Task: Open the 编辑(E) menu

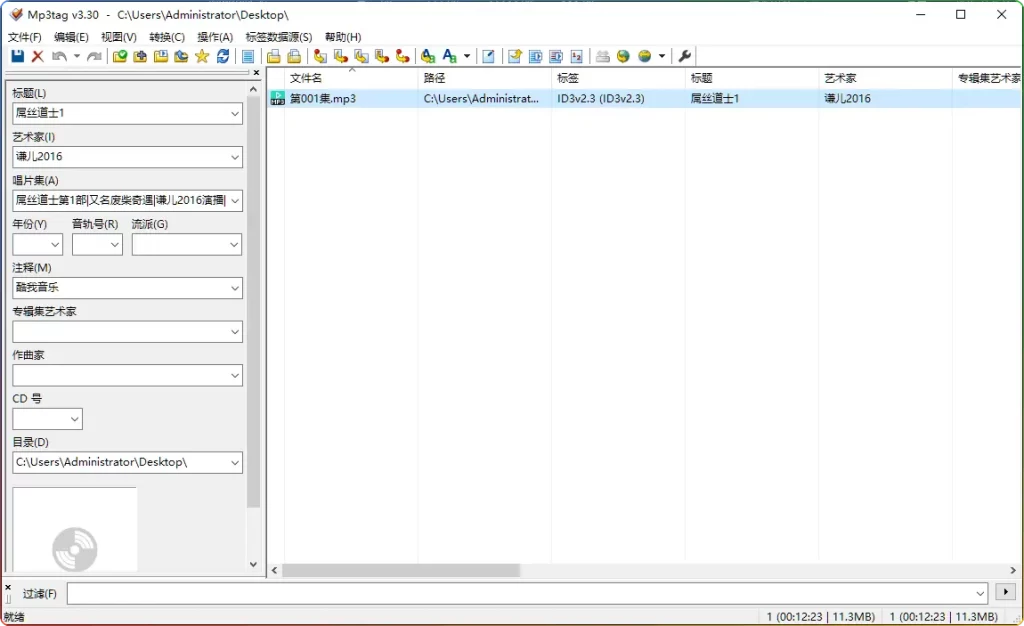Action: 71,37
